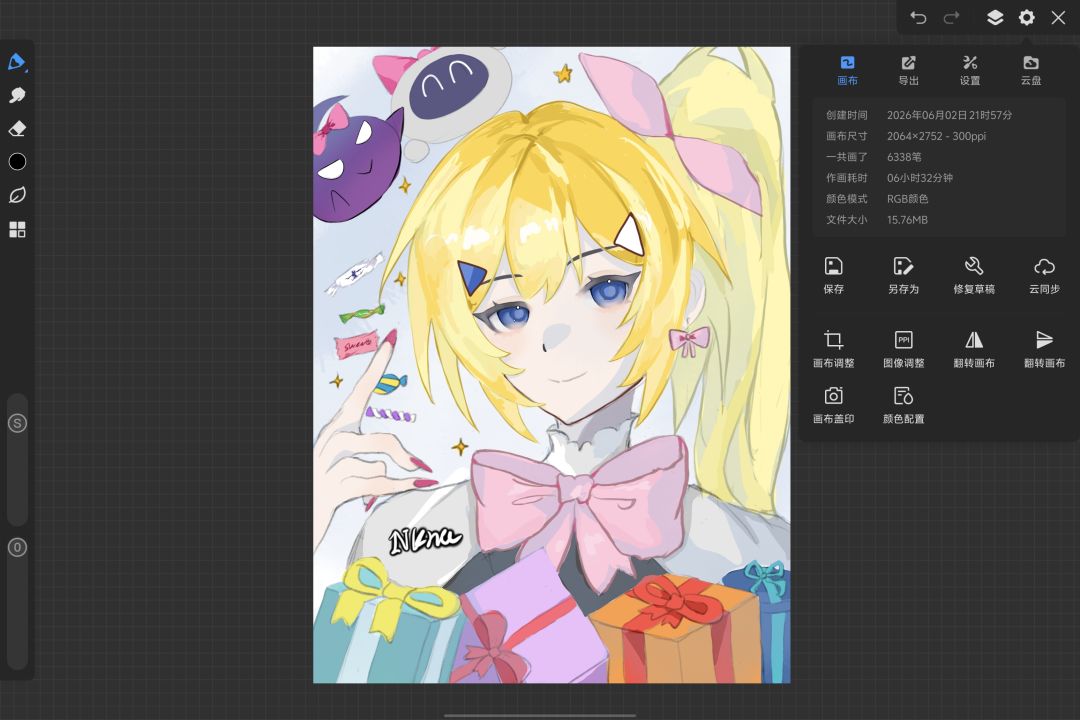
Task: Click the artwork canvas
Action: pos(552,365)
